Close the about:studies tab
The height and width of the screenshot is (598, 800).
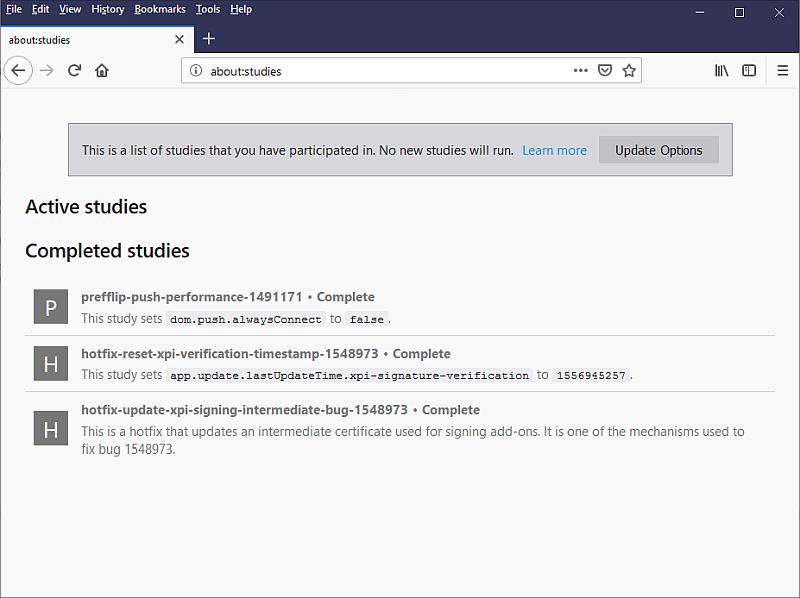tap(180, 40)
